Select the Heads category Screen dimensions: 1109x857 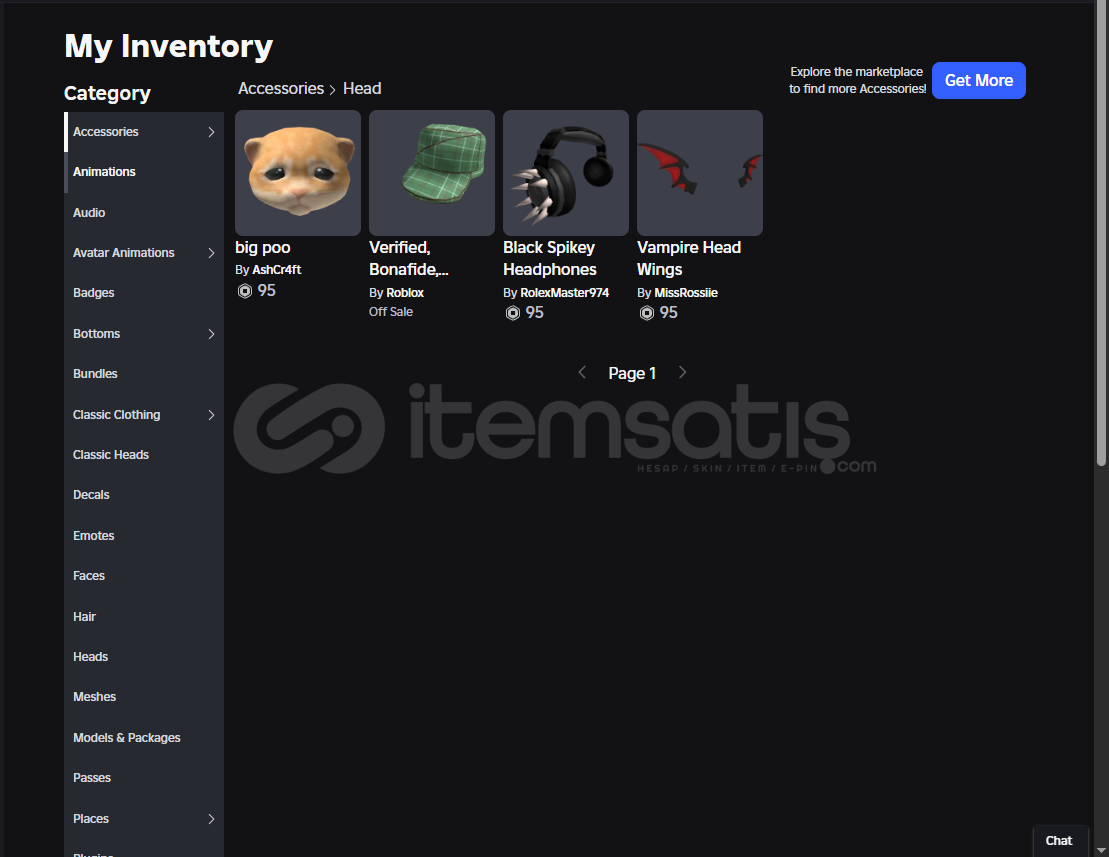point(144,657)
